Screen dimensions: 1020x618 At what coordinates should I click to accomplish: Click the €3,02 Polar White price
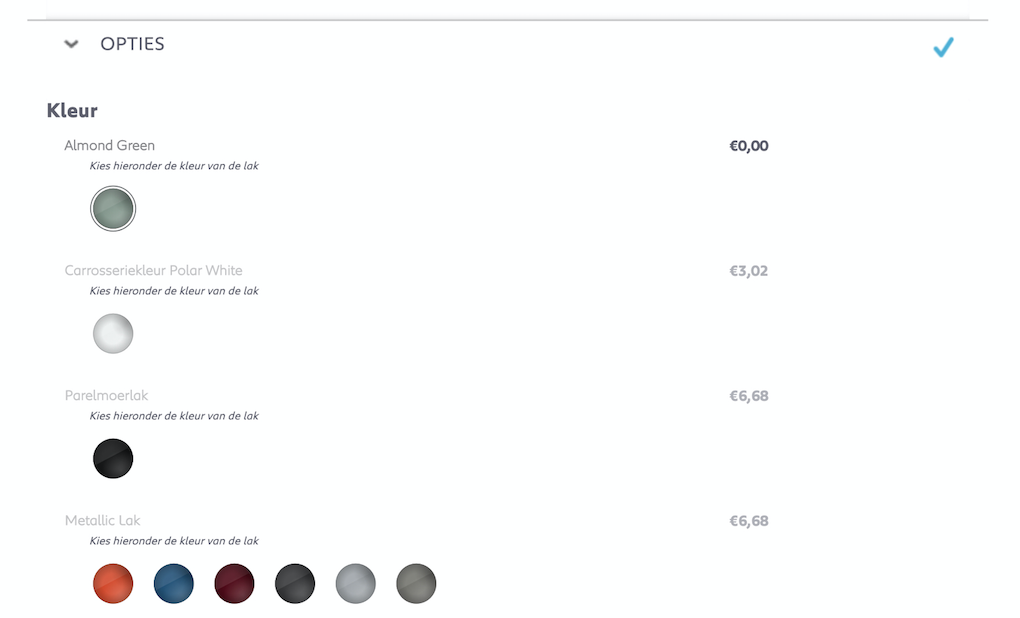749,271
